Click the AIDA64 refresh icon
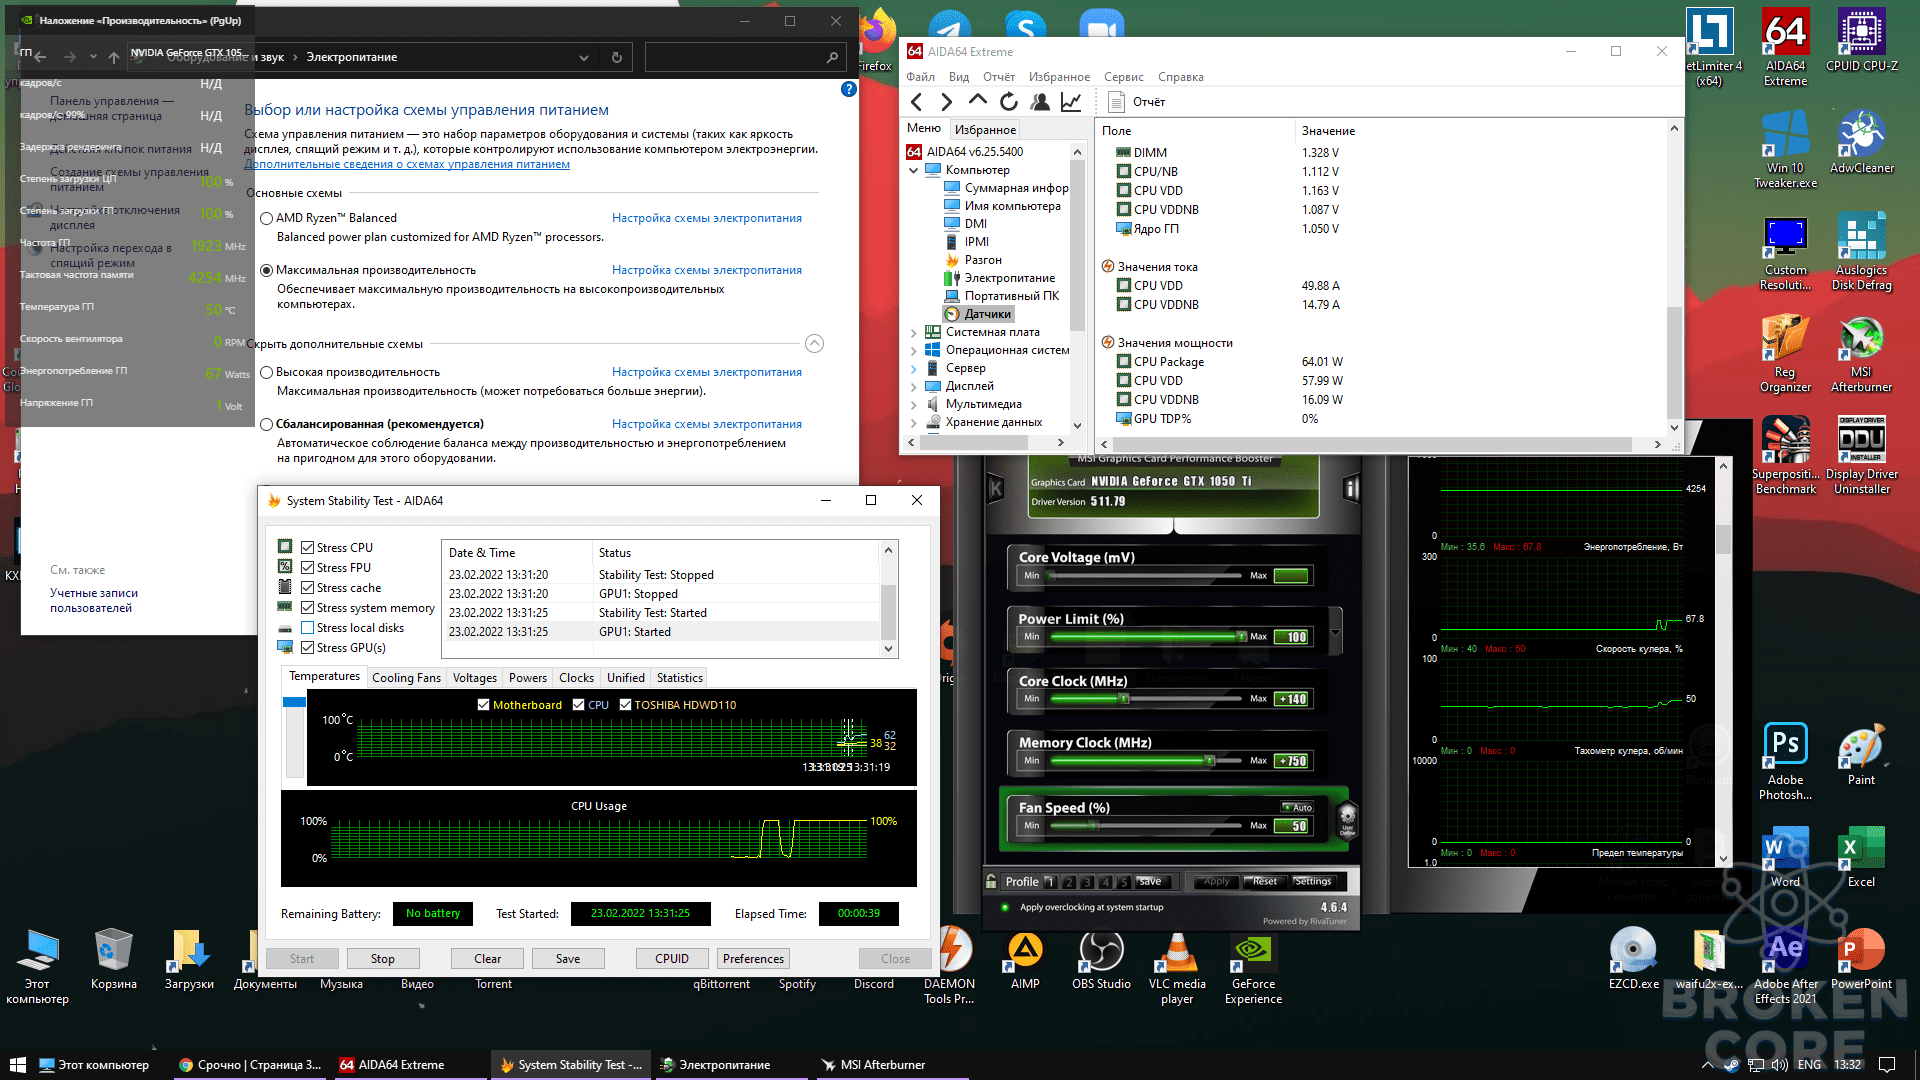This screenshot has height=1080, width=1920. [1009, 102]
